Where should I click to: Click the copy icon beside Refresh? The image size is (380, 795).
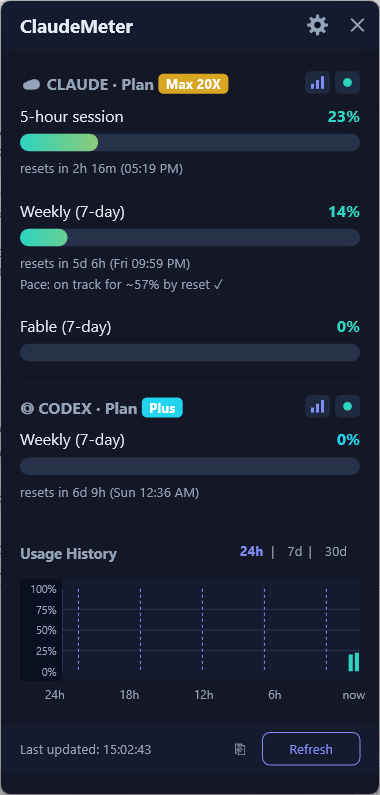(240, 749)
